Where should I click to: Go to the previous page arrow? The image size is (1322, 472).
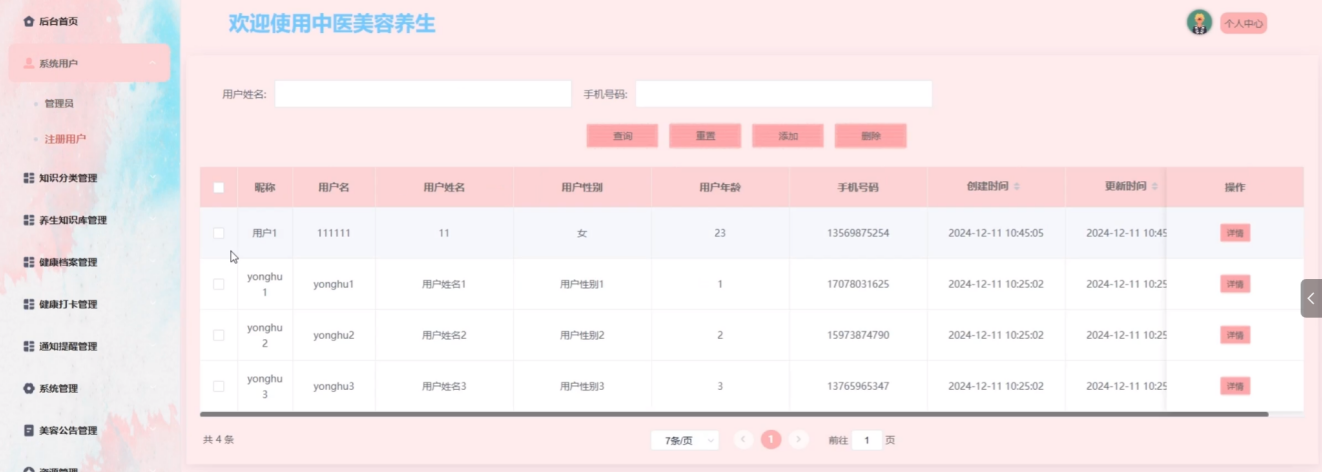pyautogui.click(x=743, y=440)
